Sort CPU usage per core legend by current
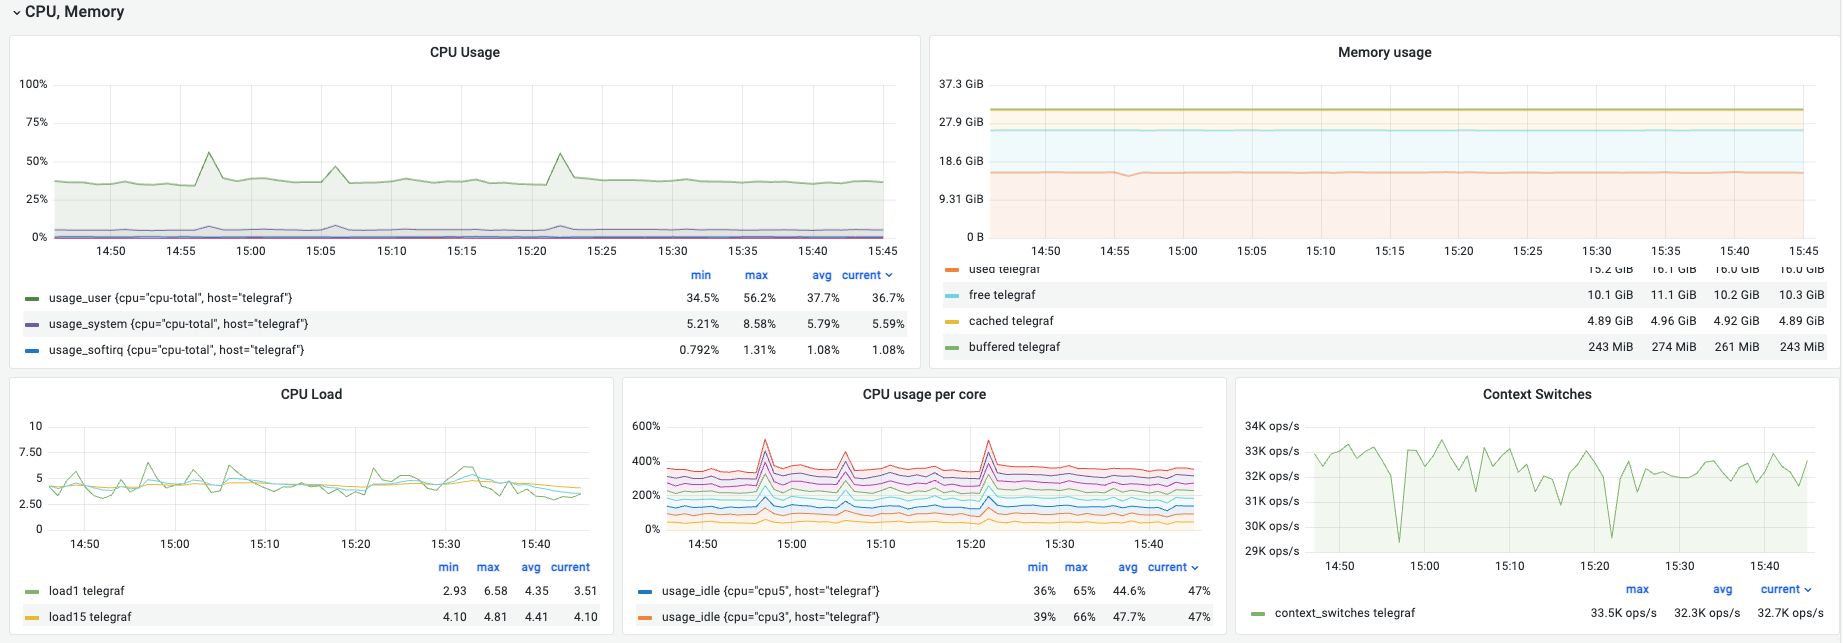Image resolution: width=1843 pixels, height=643 pixels. click(x=1172, y=567)
